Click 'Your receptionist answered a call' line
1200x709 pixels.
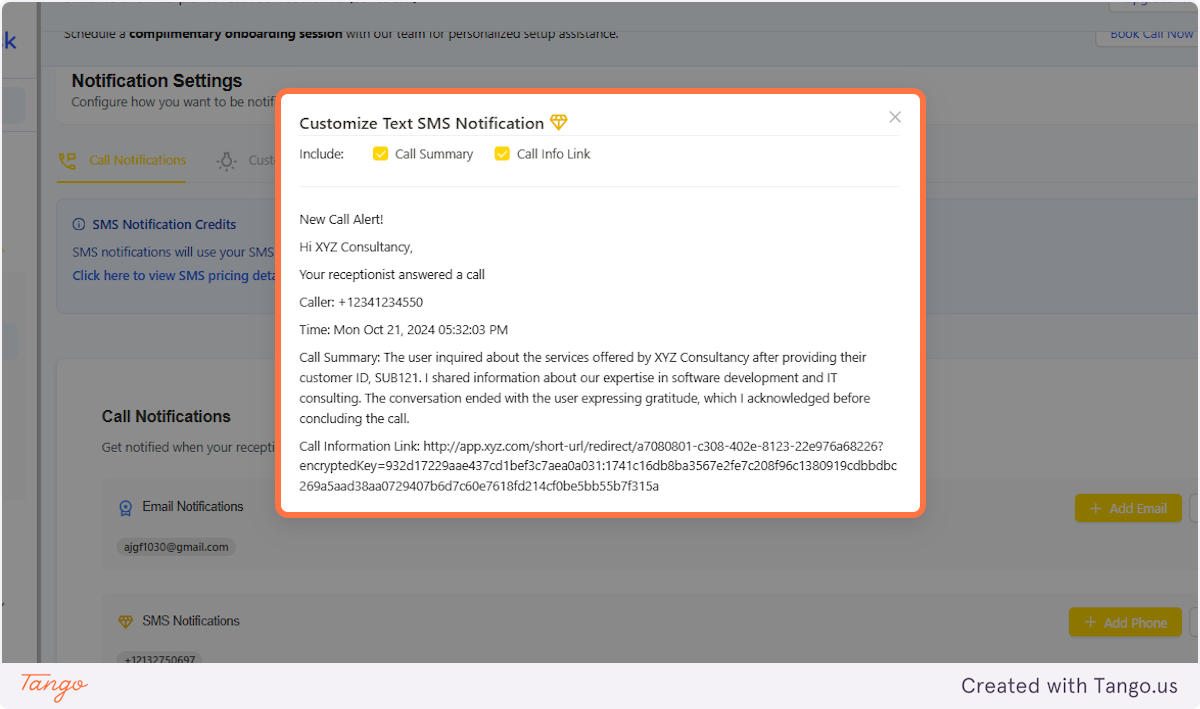[392, 274]
